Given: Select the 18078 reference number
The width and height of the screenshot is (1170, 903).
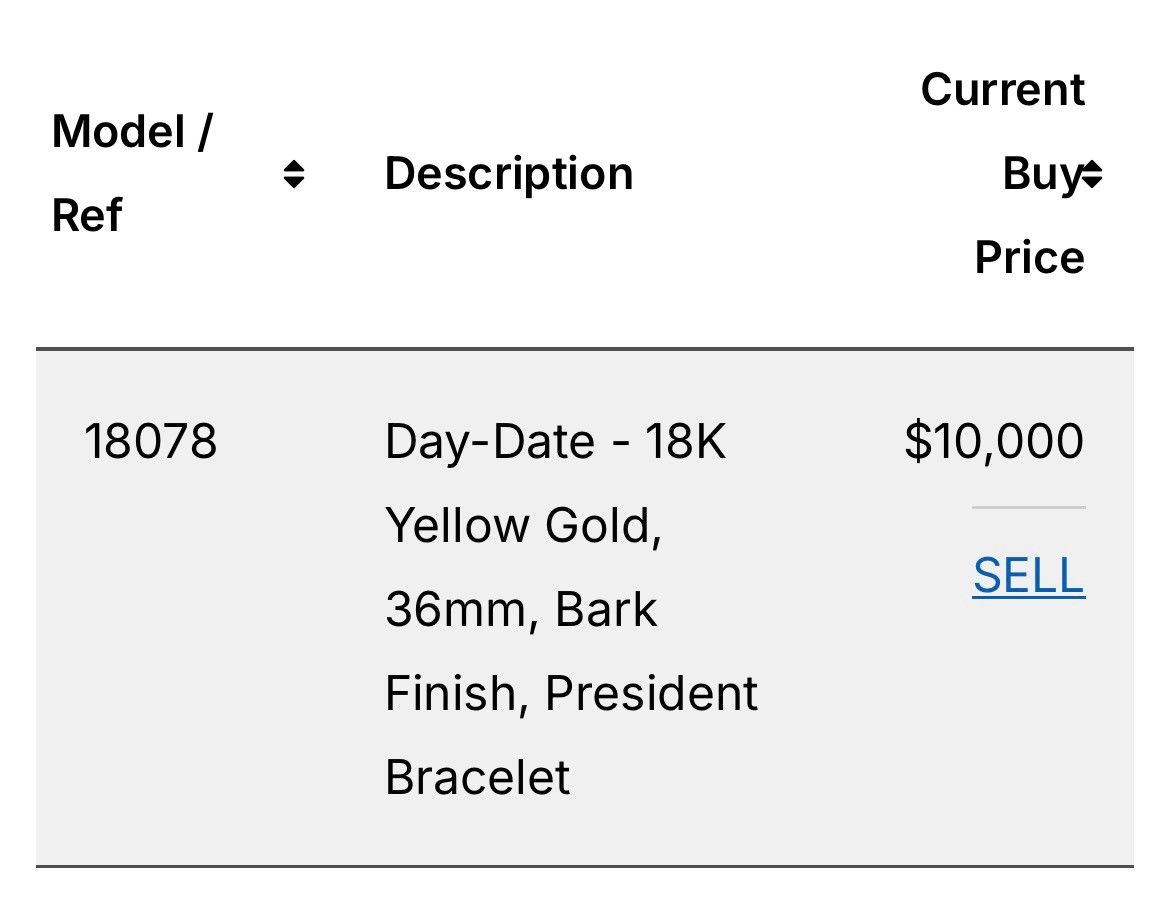Looking at the screenshot, I should (150, 441).
